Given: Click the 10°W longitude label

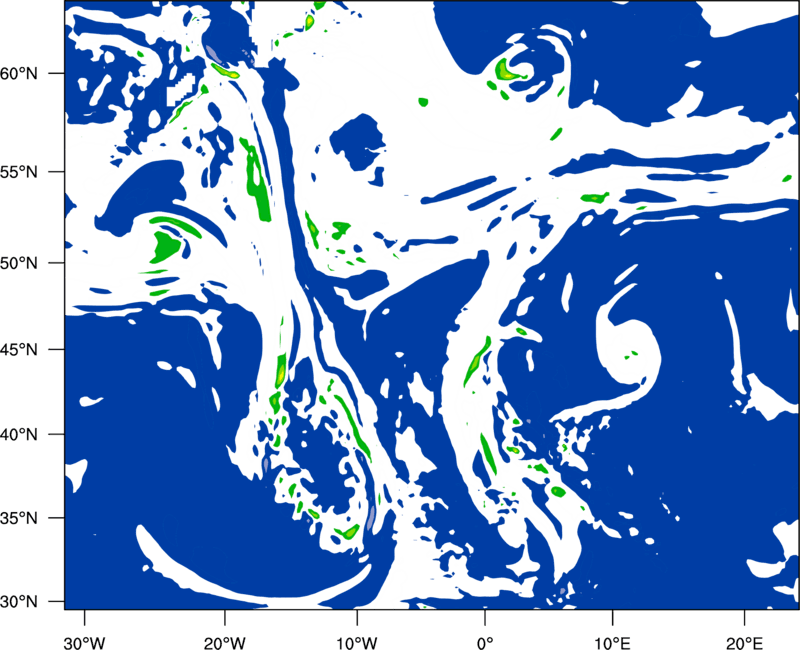Looking at the screenshot, I should [x=356, y=643].
